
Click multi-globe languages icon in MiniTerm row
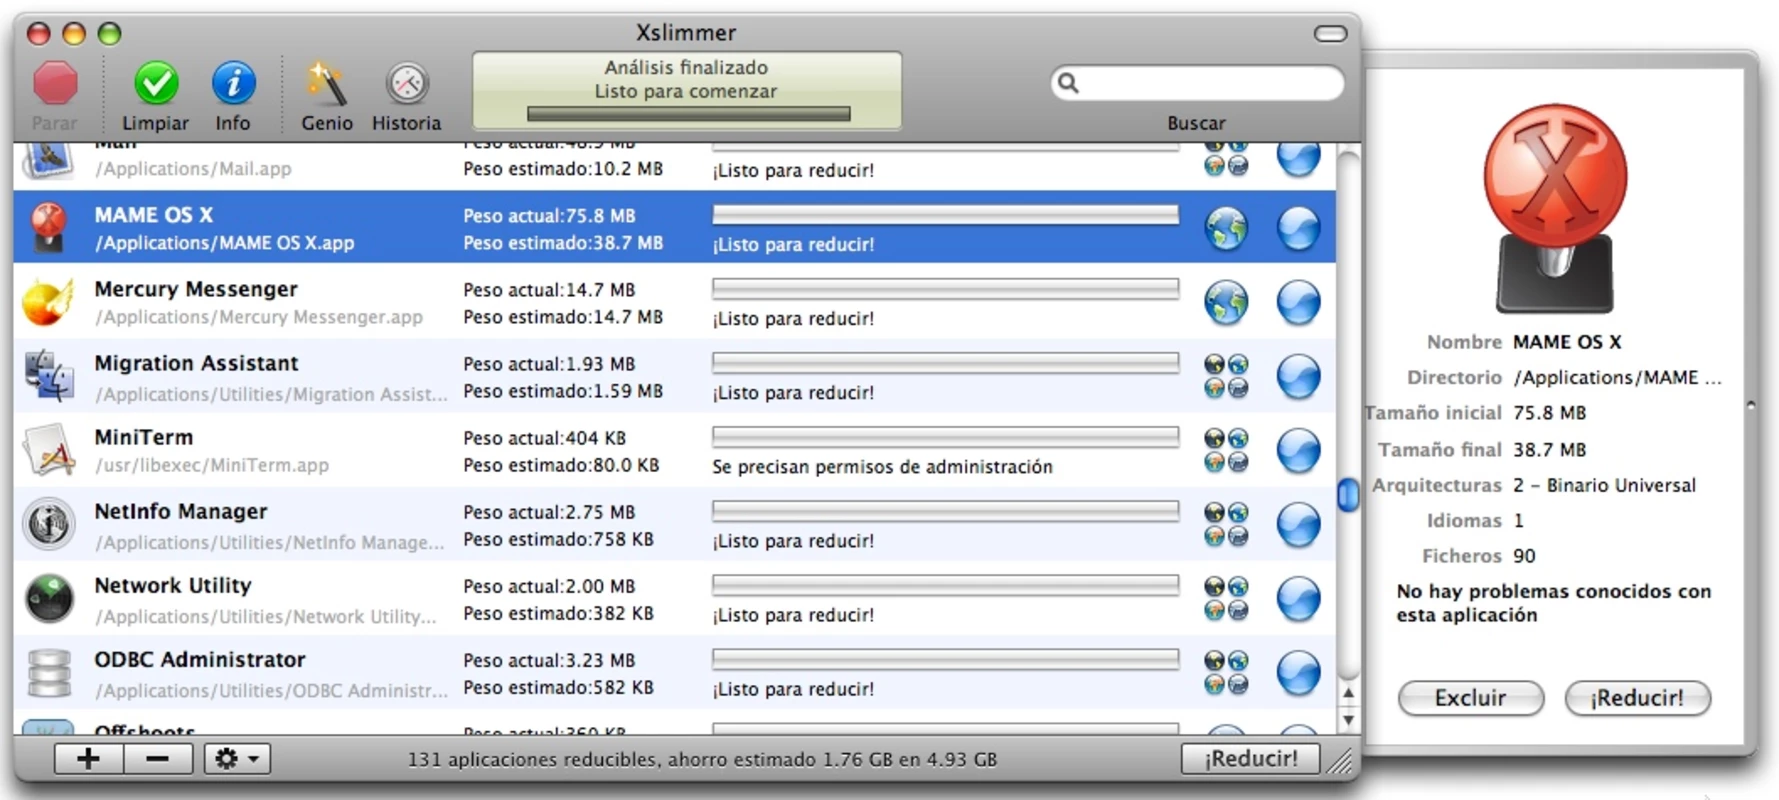[x=1226, y=450]
